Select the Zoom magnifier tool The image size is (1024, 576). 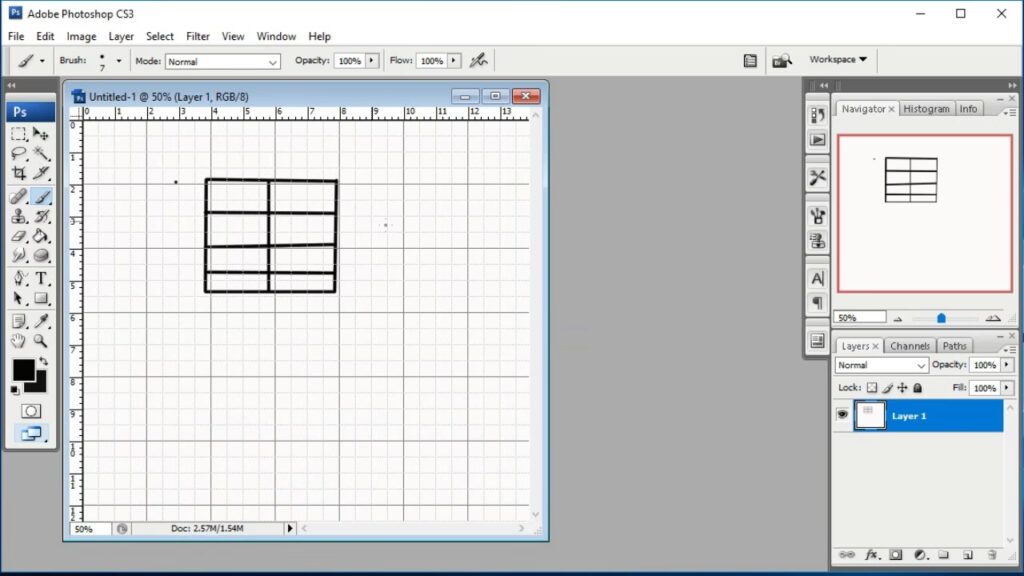click(42, 341)
